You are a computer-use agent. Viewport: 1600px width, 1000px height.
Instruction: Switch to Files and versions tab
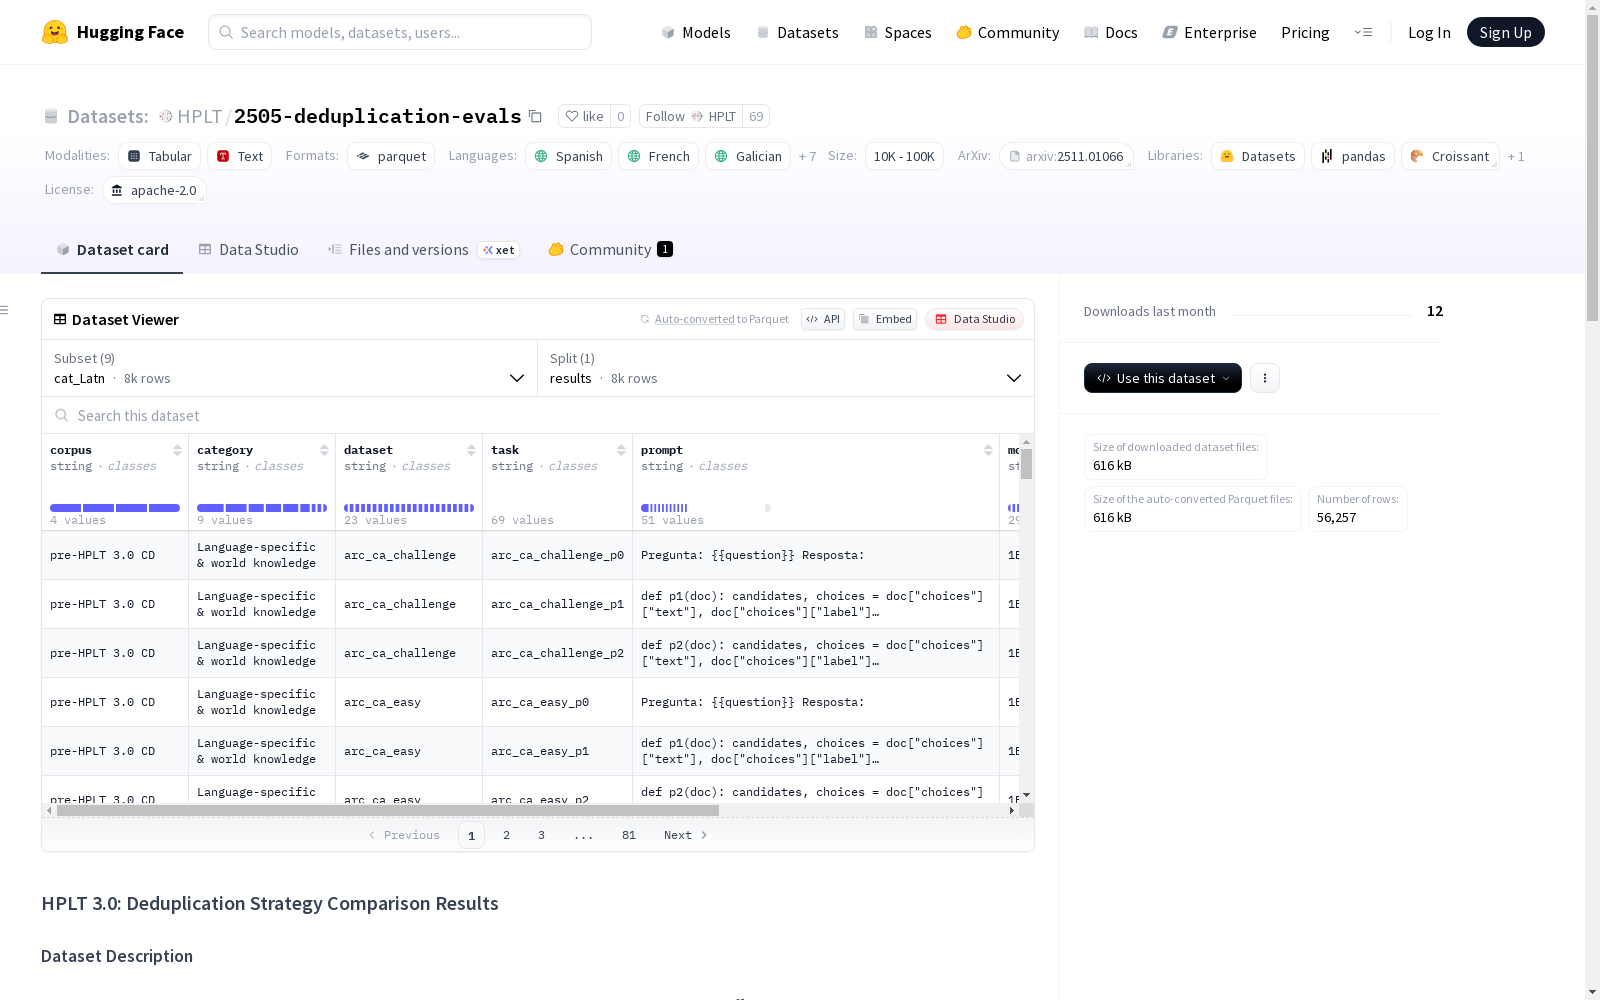click(x=423, y=250)
